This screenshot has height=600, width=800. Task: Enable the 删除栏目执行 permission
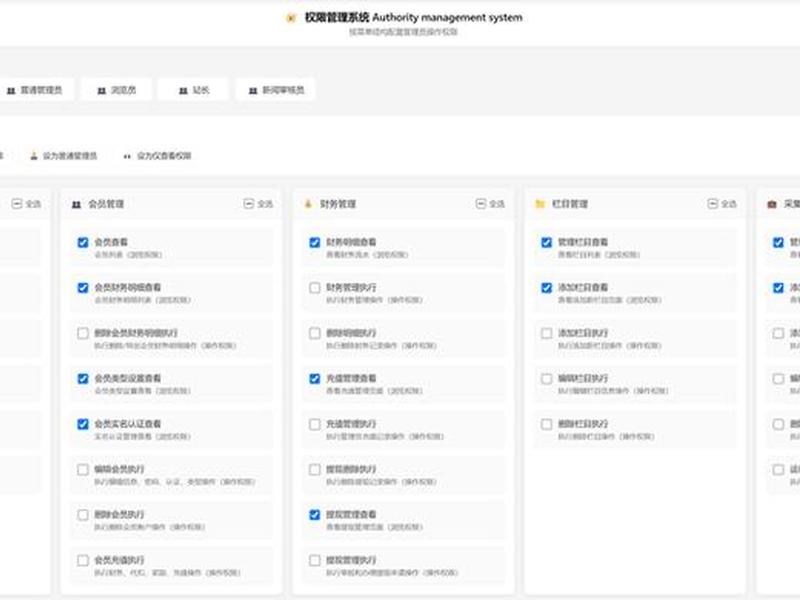click(x=546, y=424)
